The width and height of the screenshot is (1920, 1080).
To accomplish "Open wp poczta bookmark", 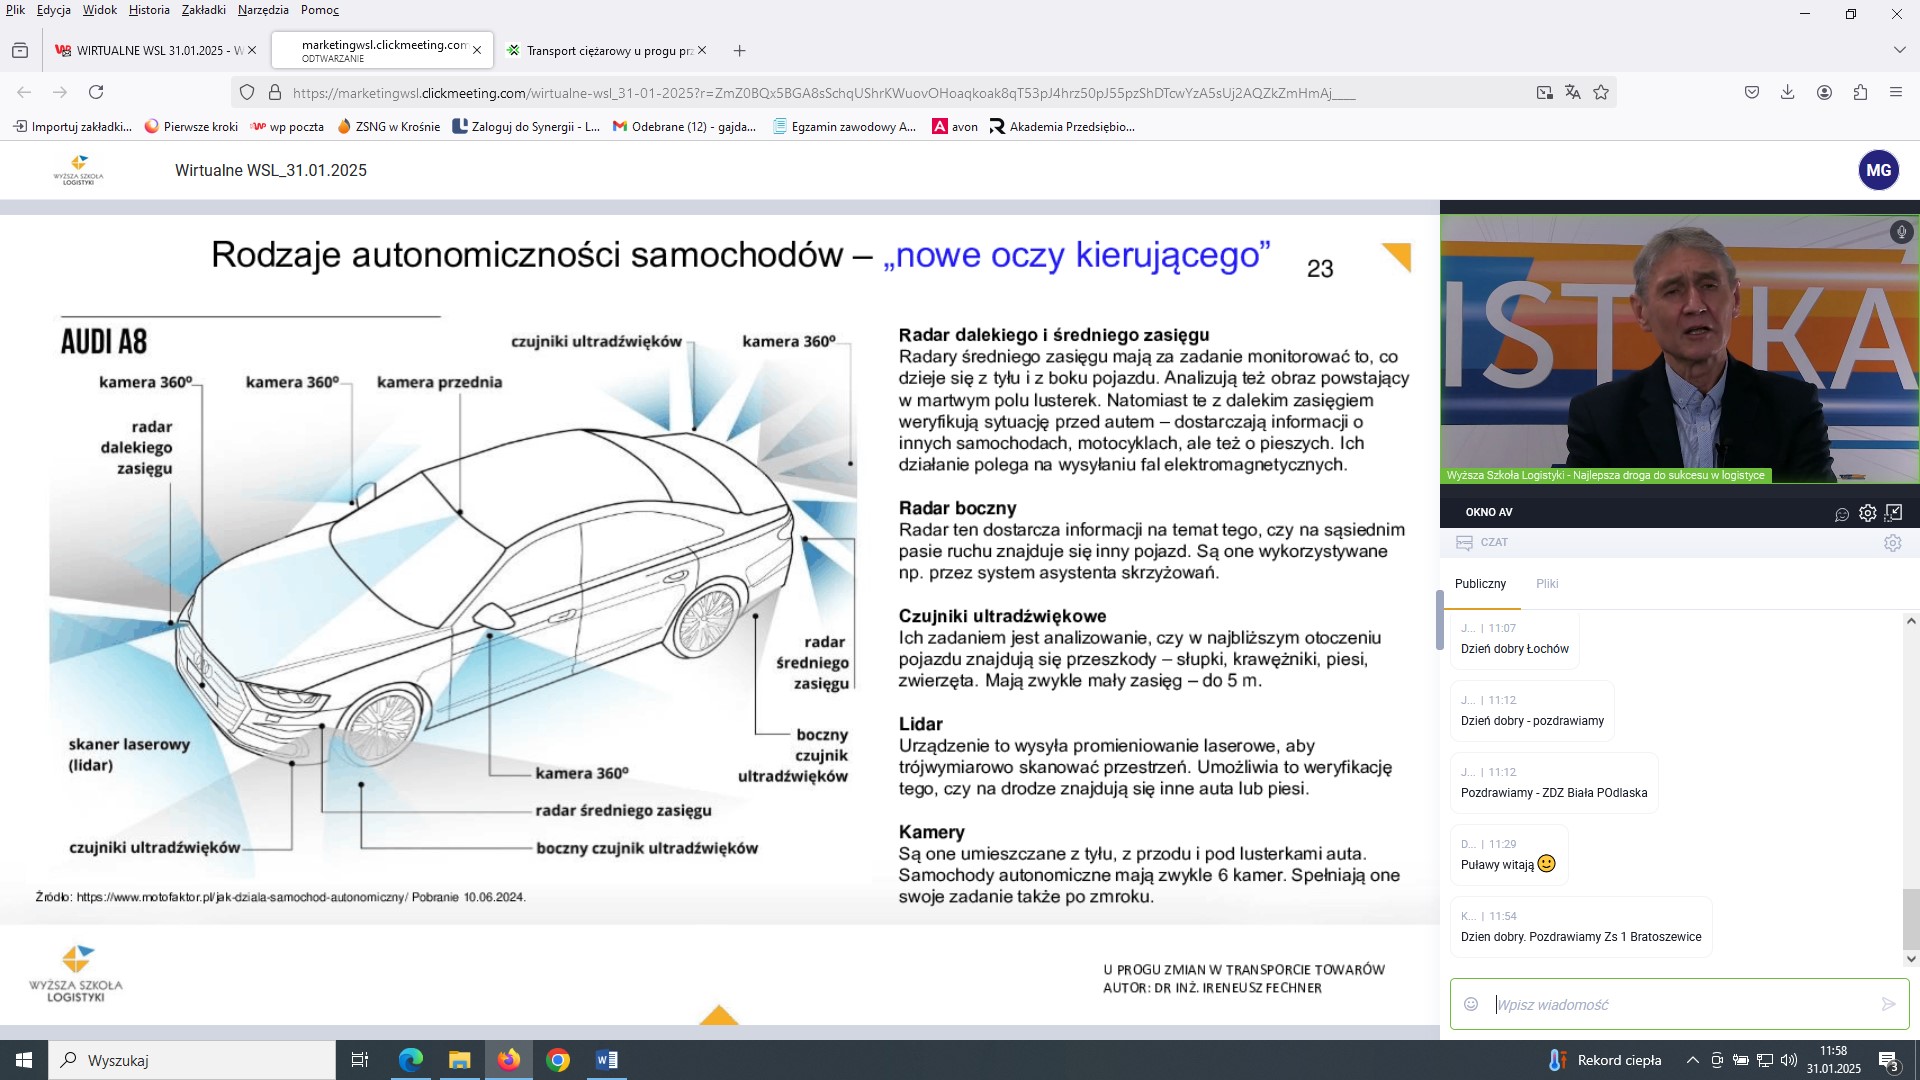I will [287, 127].
